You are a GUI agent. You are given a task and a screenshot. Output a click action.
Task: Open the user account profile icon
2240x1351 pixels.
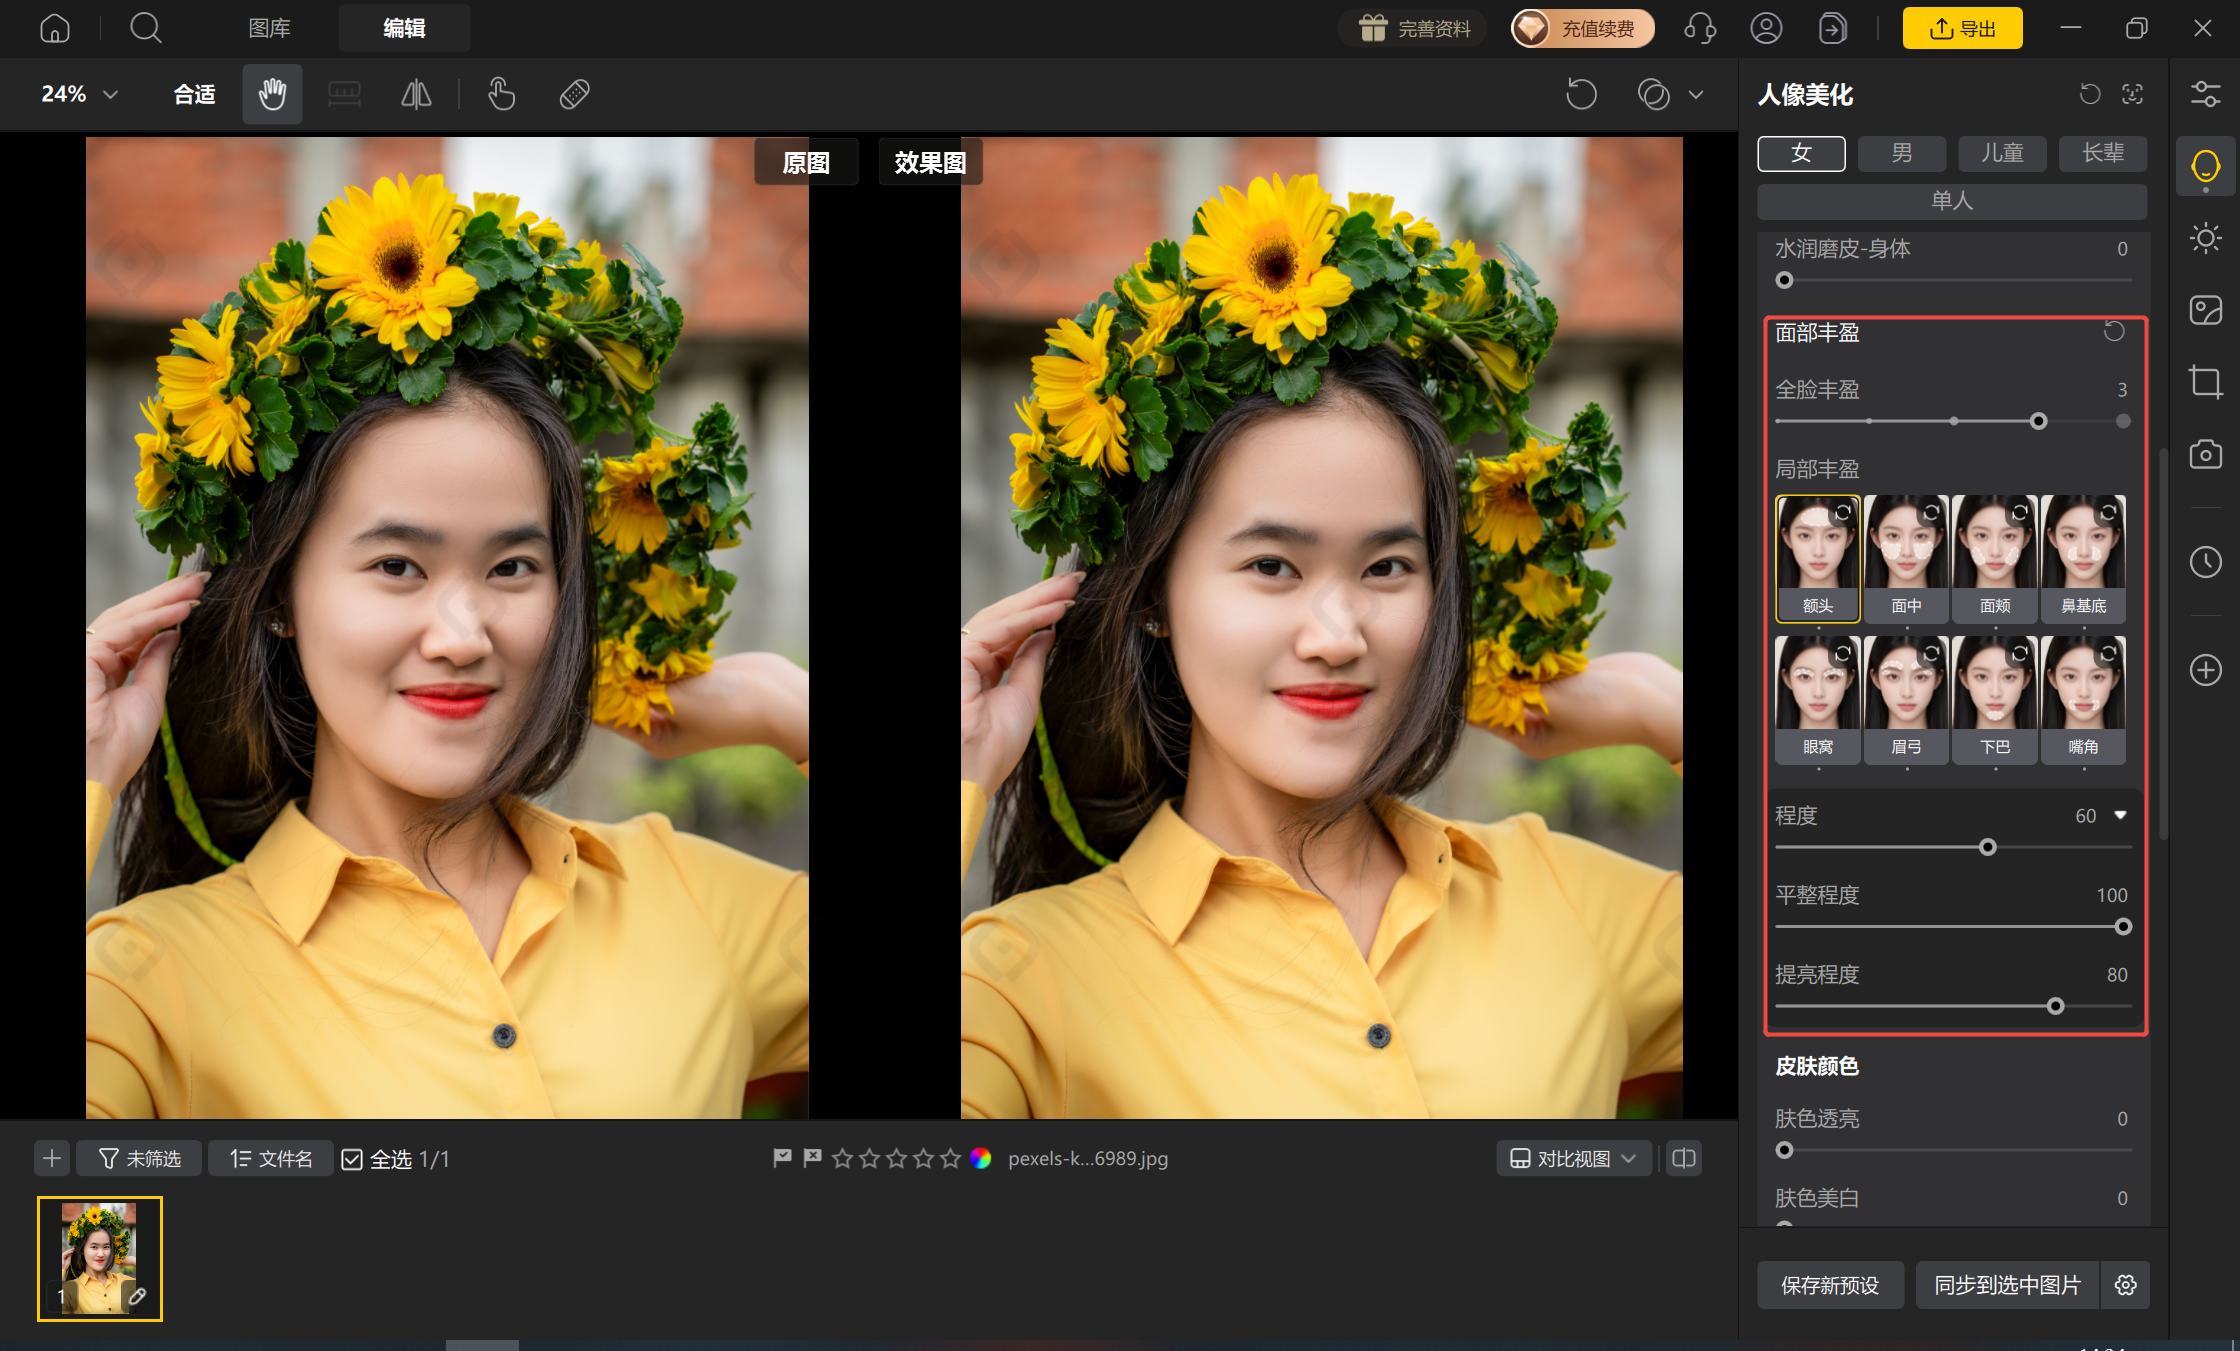pyautogui.click(x=1766, y=28)
